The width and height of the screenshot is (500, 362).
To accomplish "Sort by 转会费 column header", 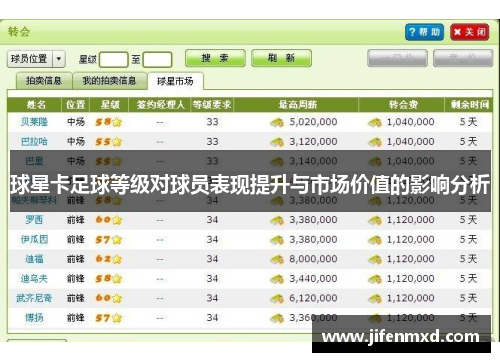I will pos(402,105).
